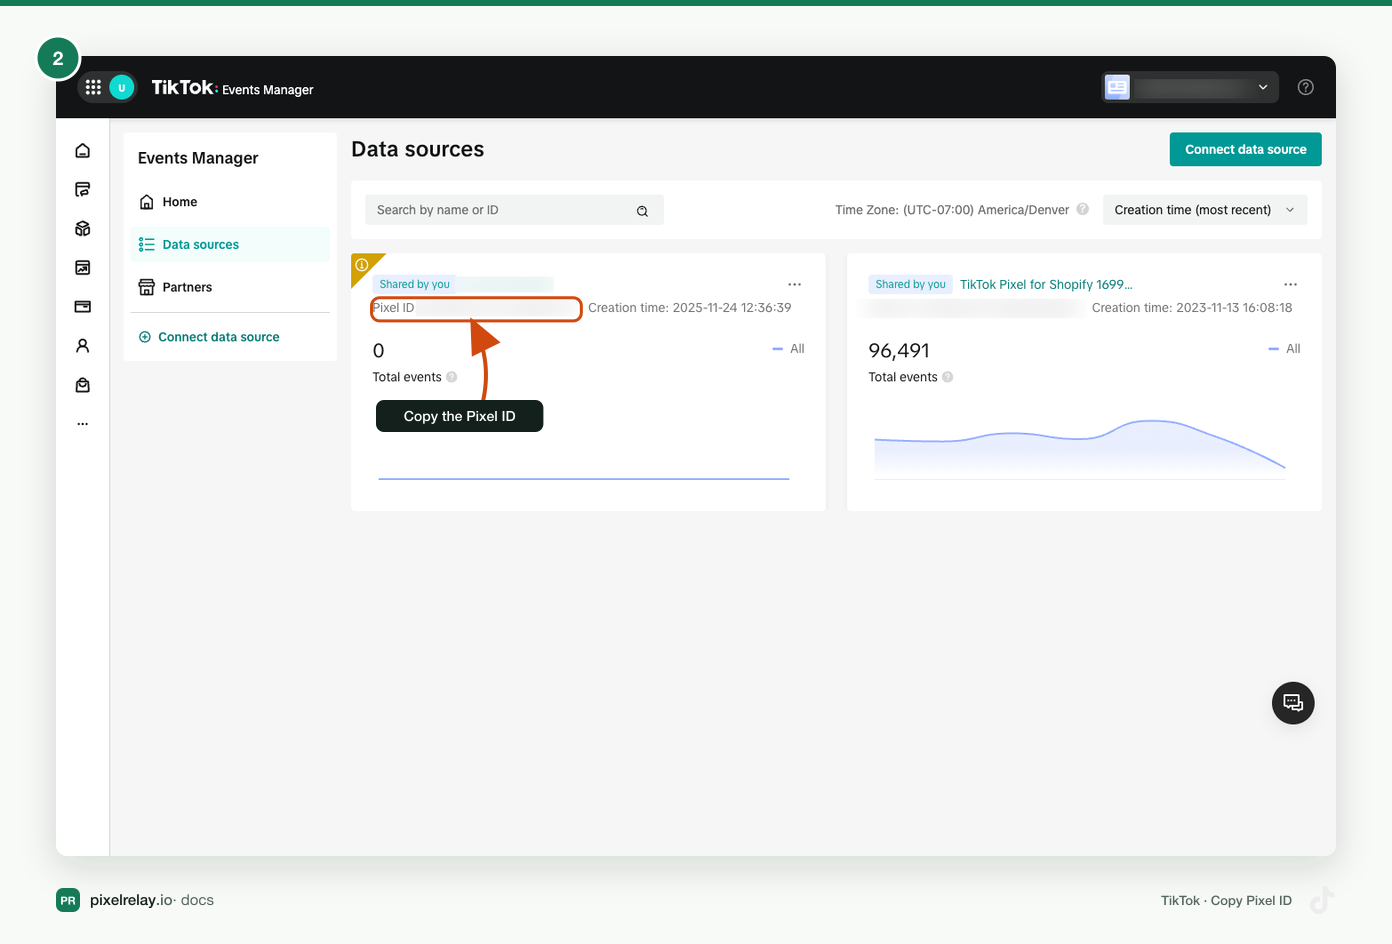Open the chat-card icon in left rail

[83, 190]
